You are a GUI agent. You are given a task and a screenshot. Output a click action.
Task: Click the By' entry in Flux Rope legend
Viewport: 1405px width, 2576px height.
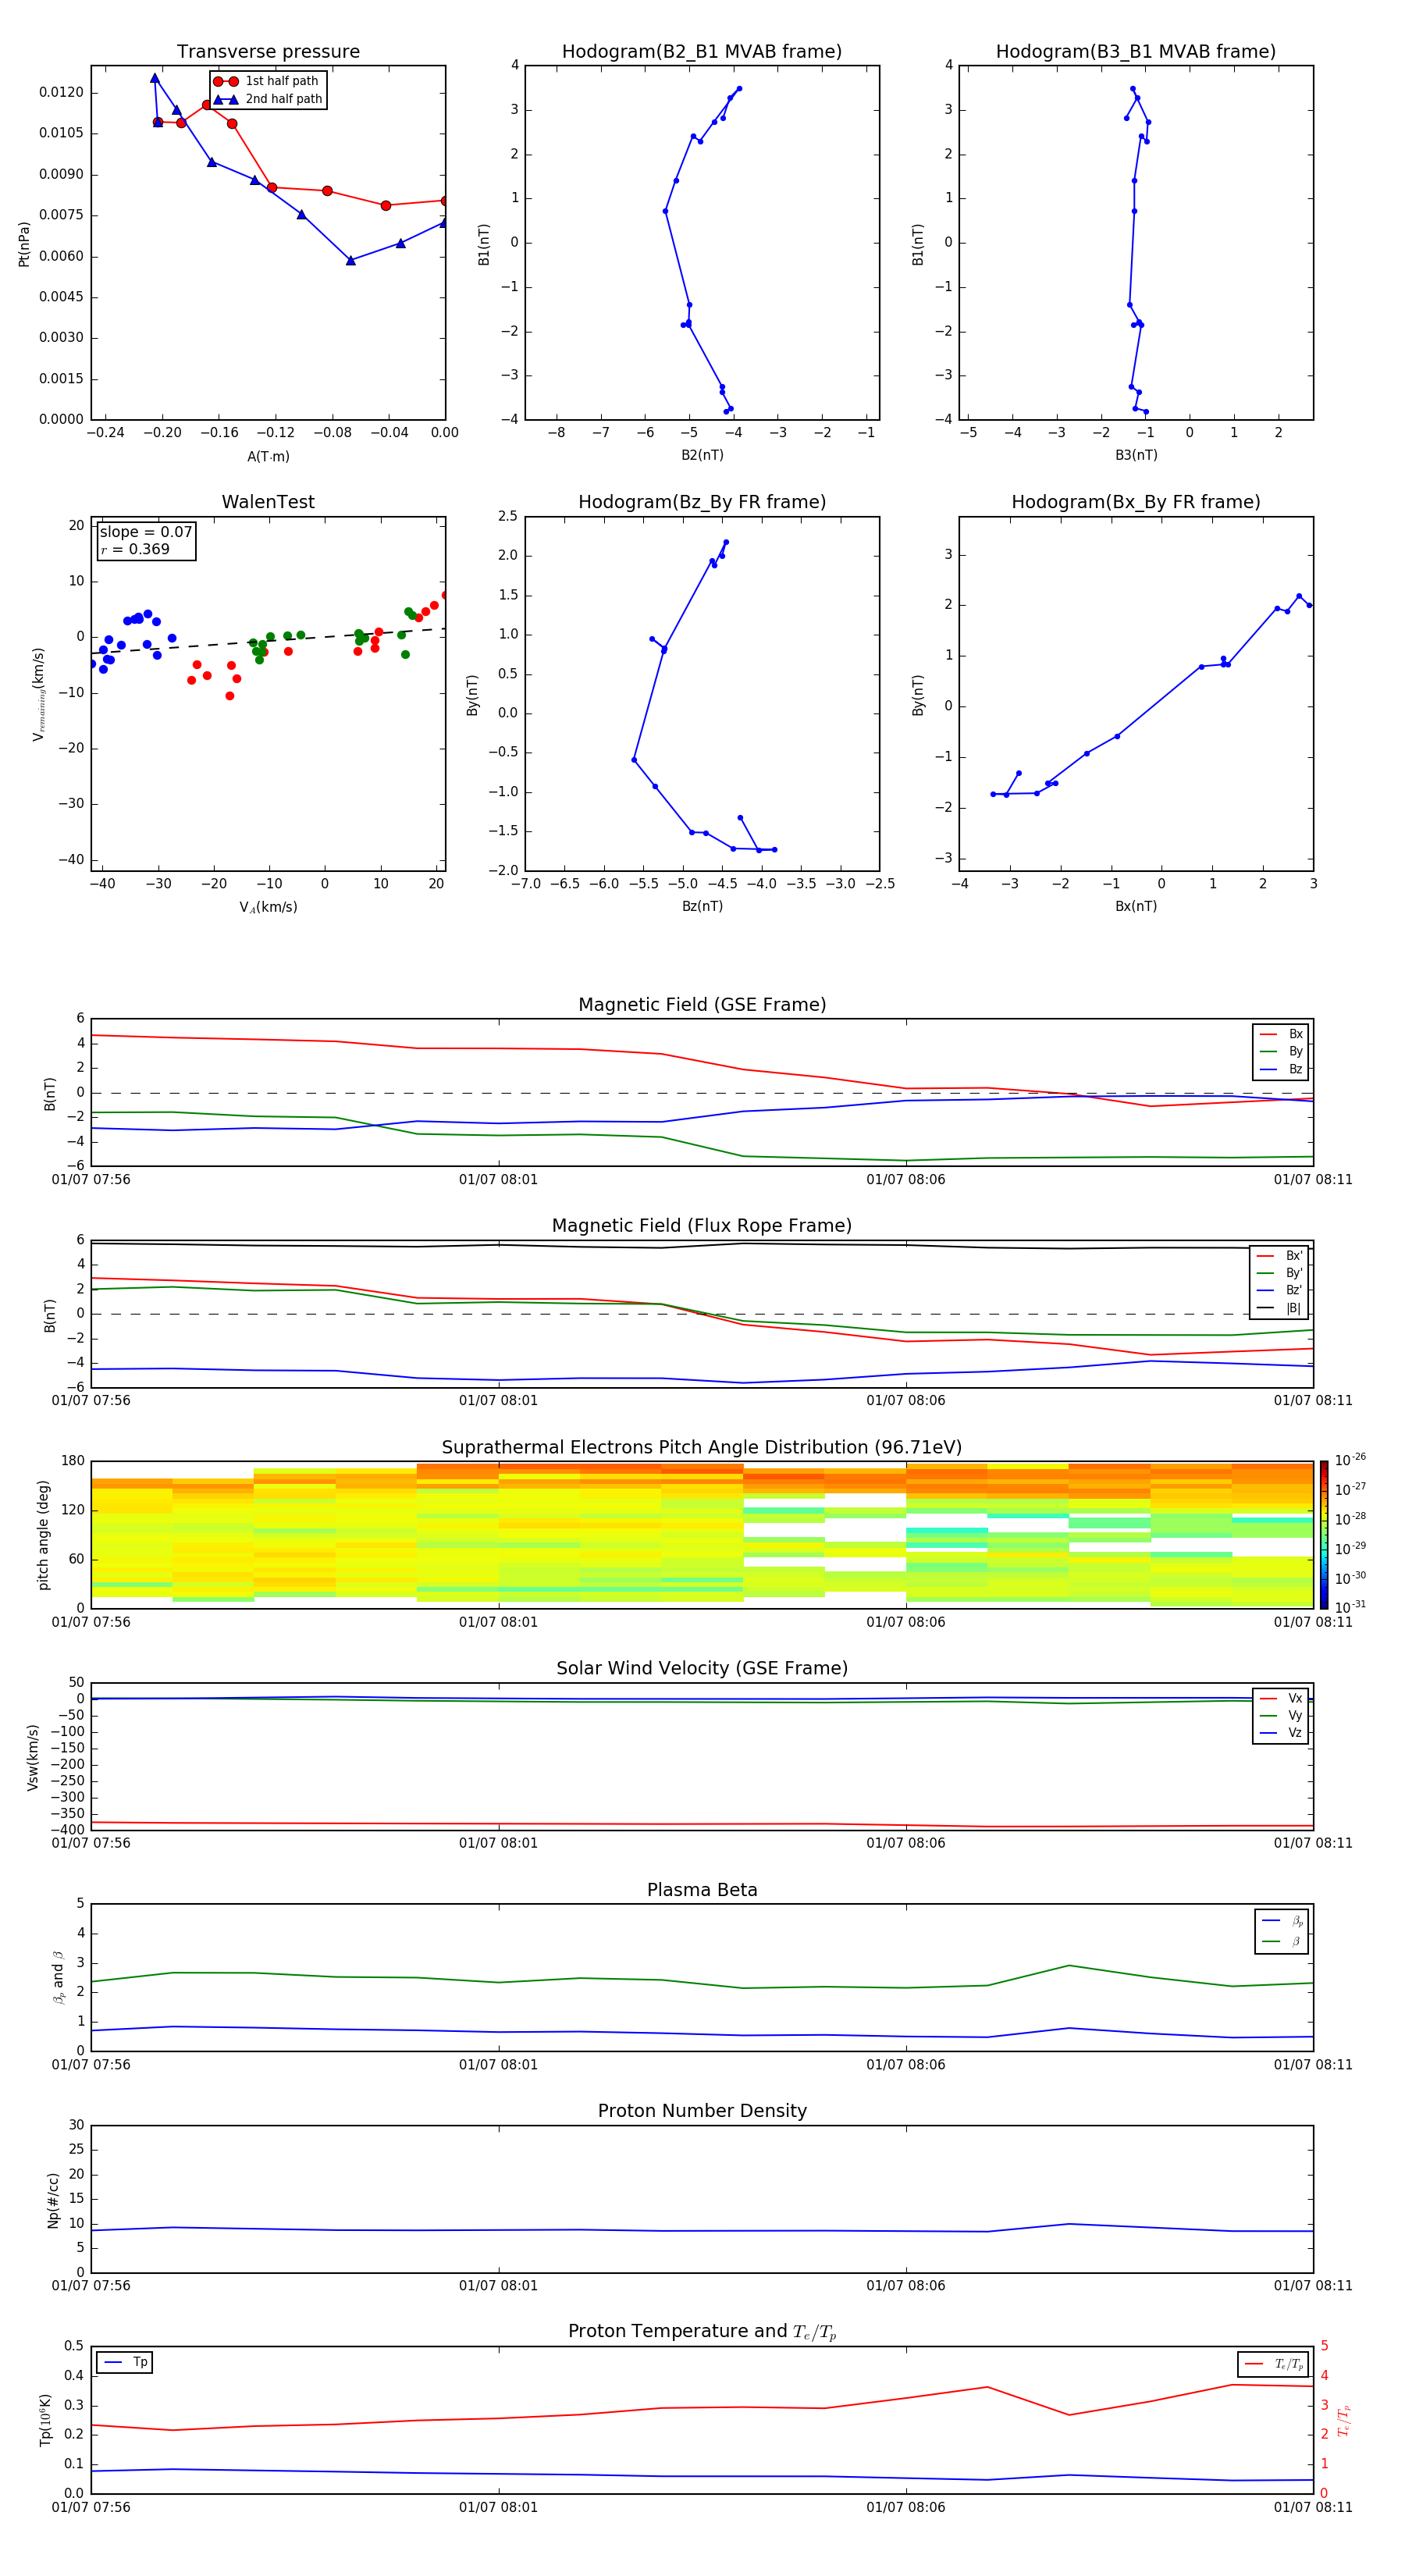1280,1273
